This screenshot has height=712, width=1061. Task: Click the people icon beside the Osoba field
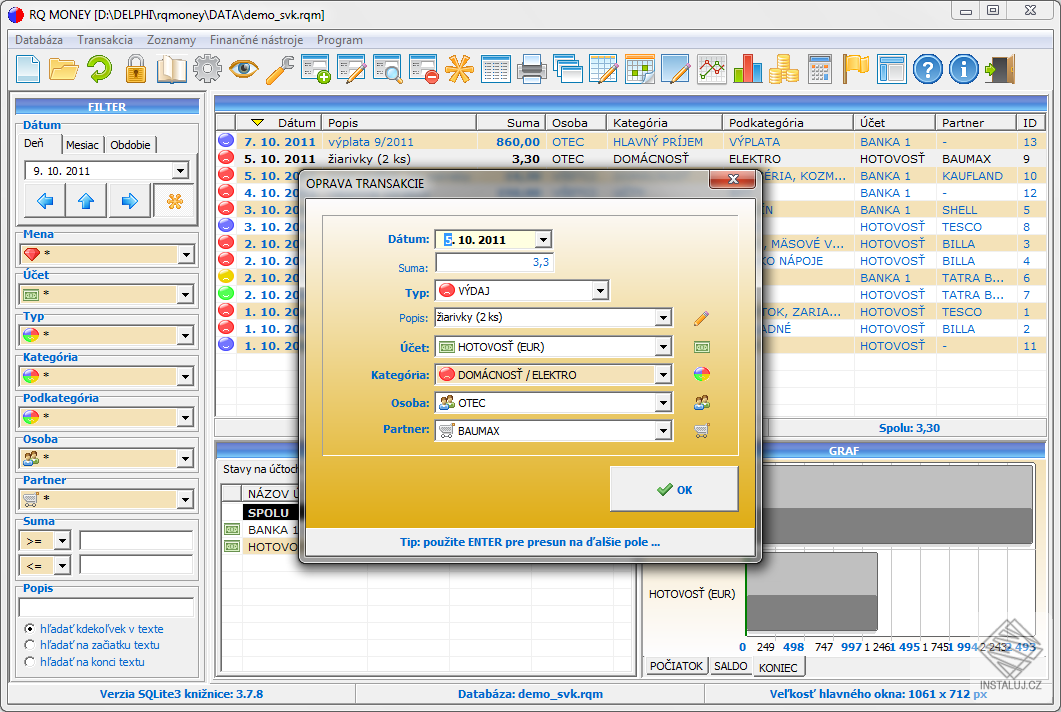(x=702, y=403)
